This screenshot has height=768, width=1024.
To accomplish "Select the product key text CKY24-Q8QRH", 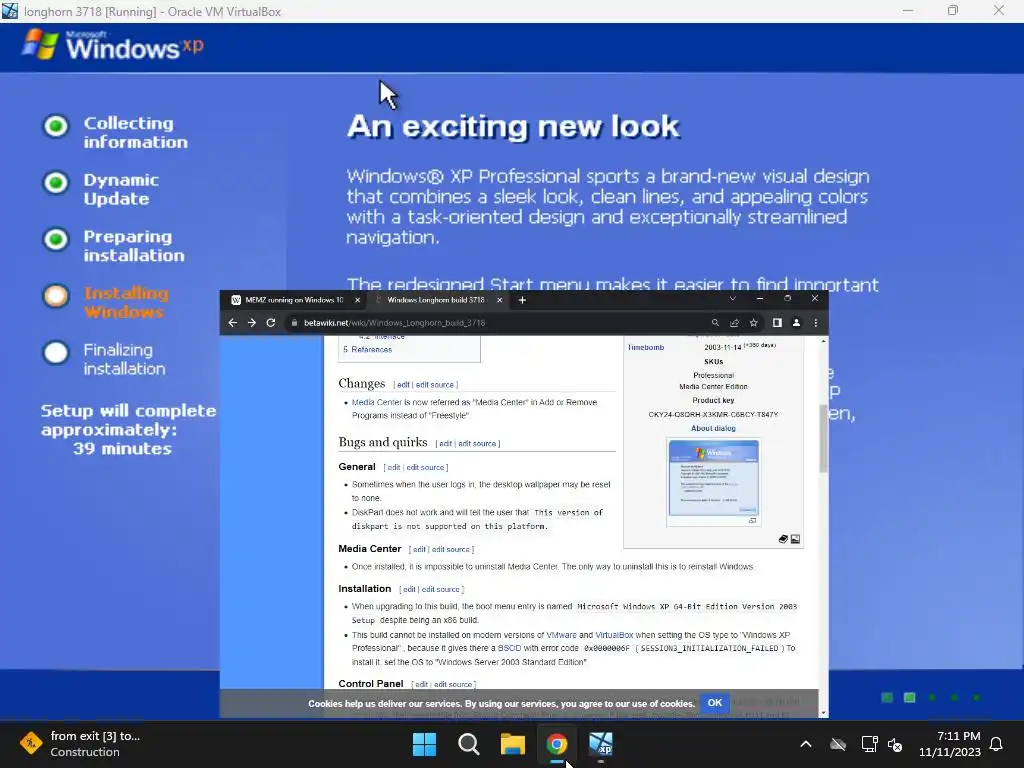I will pos(713,415).
